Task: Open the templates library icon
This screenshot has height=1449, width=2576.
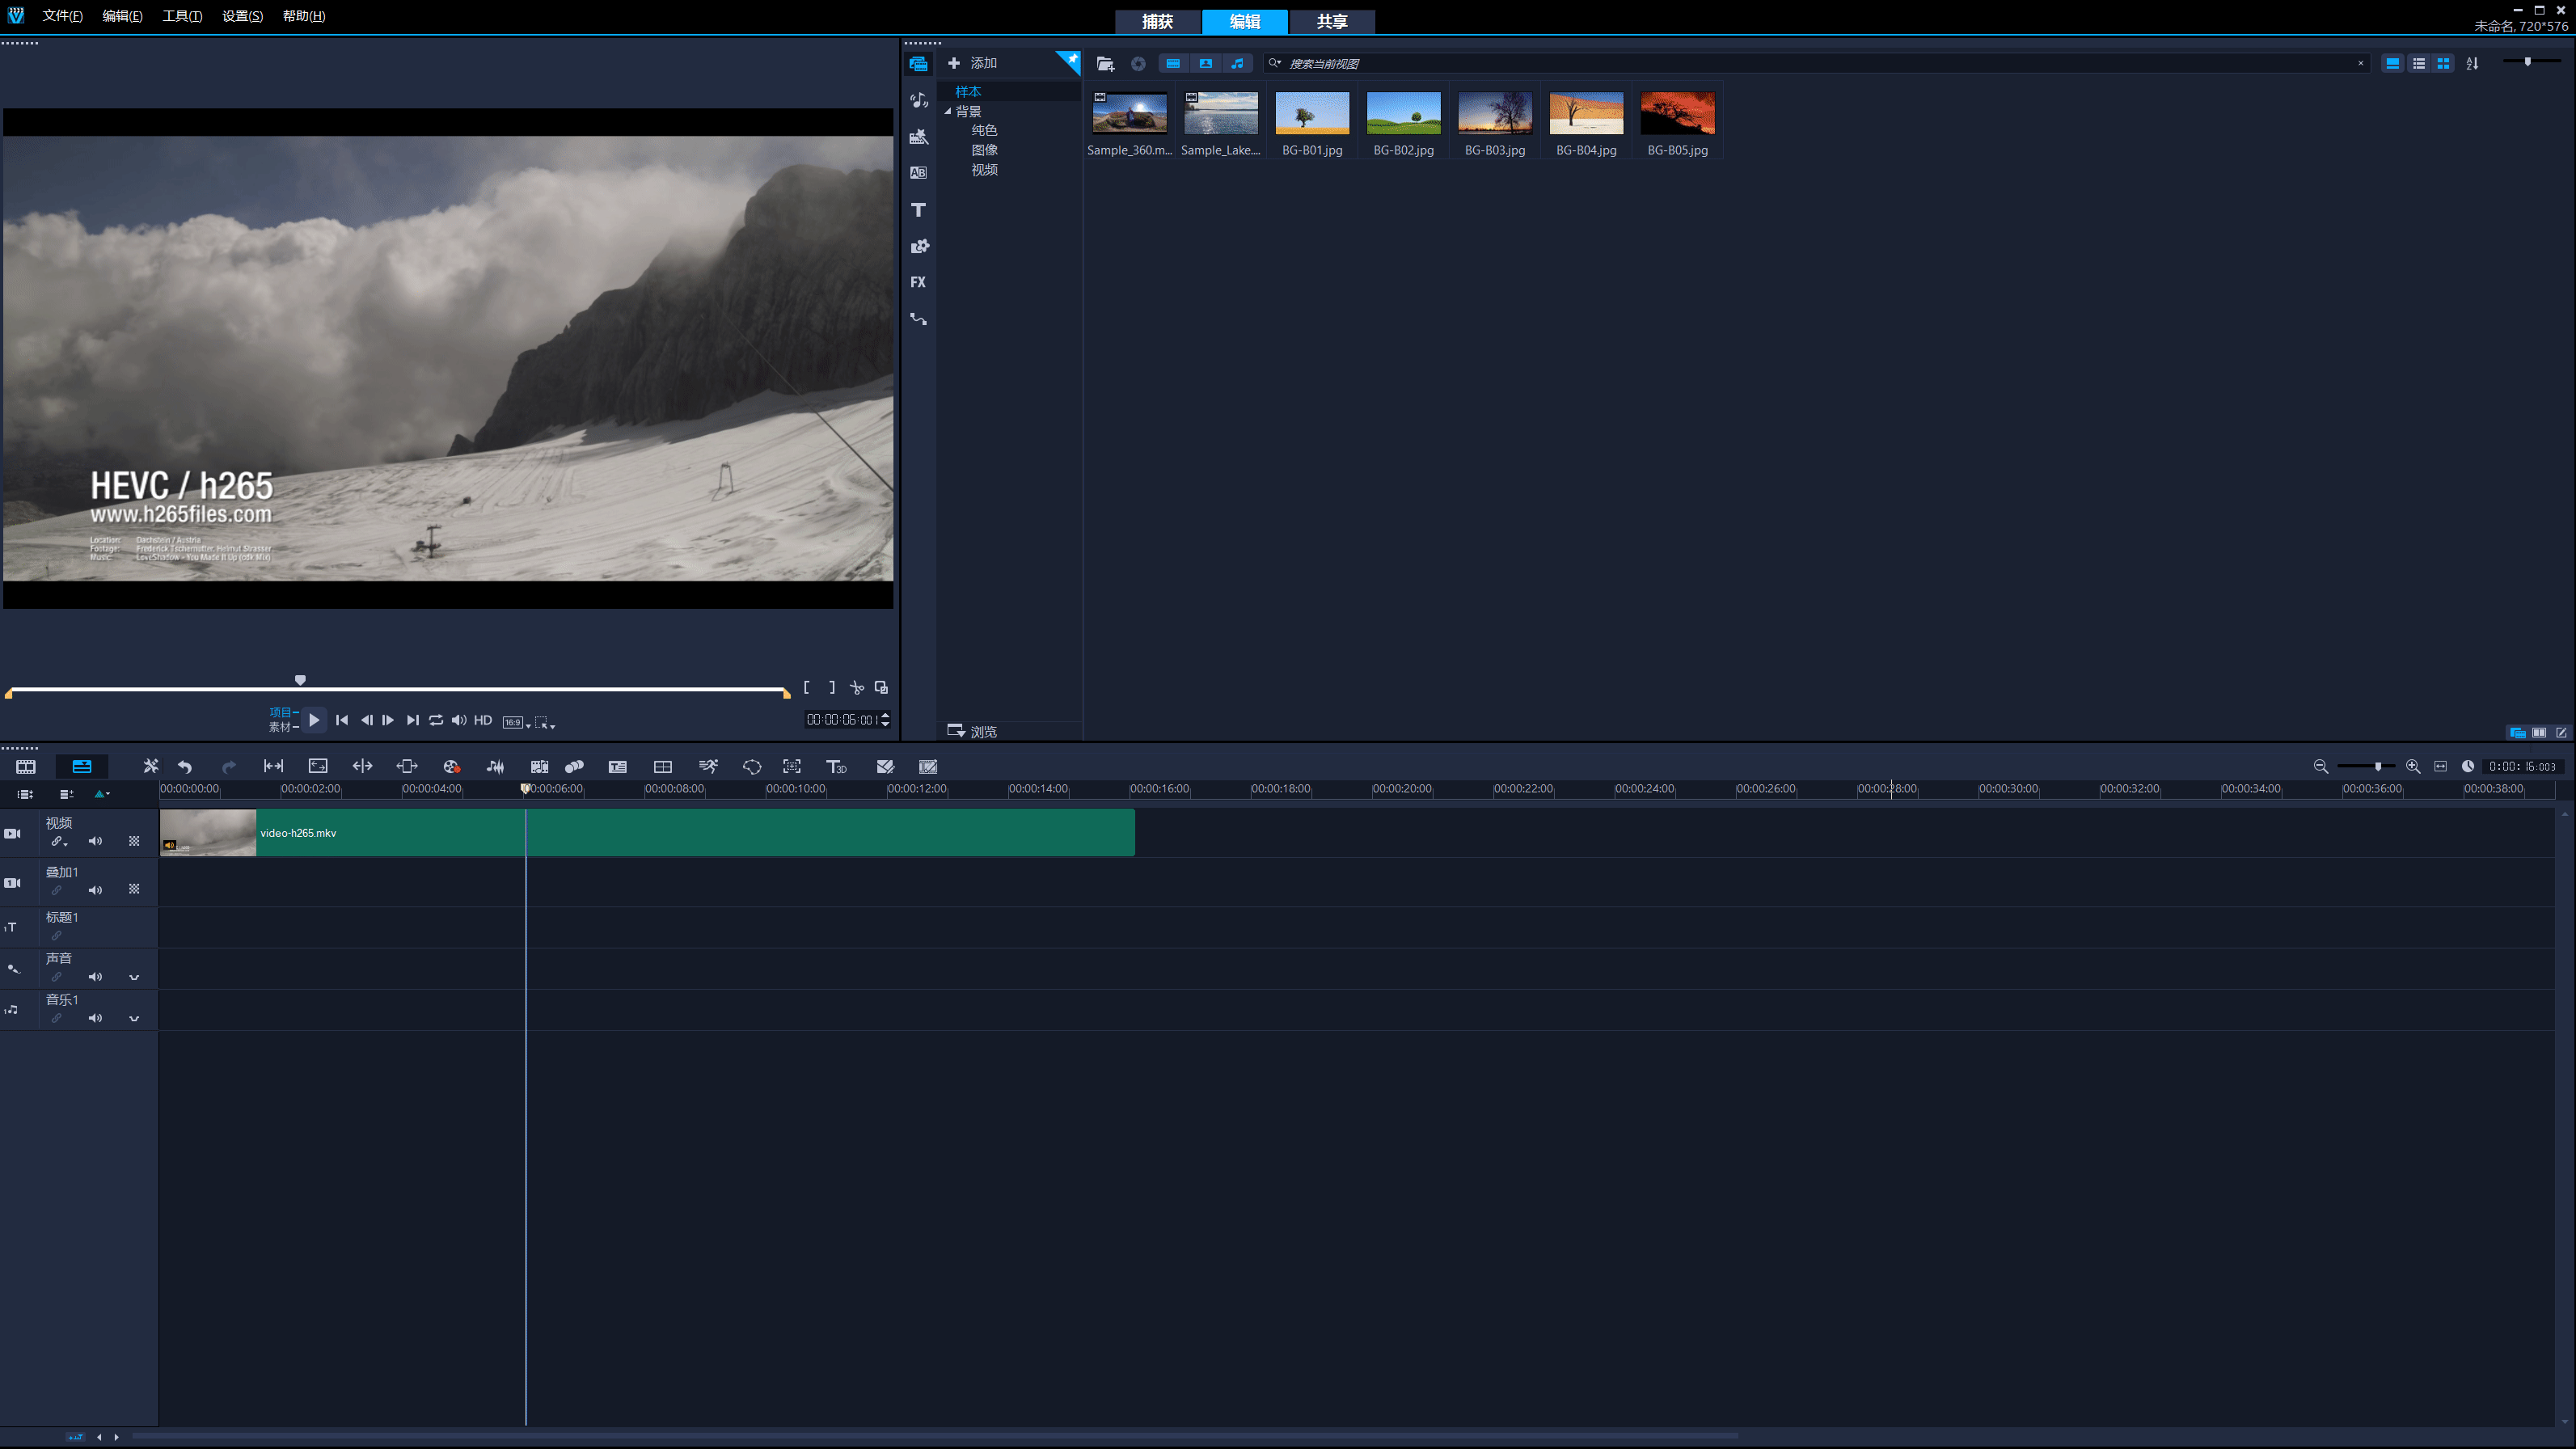Action: pyautogui.click(x=918, y=136)
